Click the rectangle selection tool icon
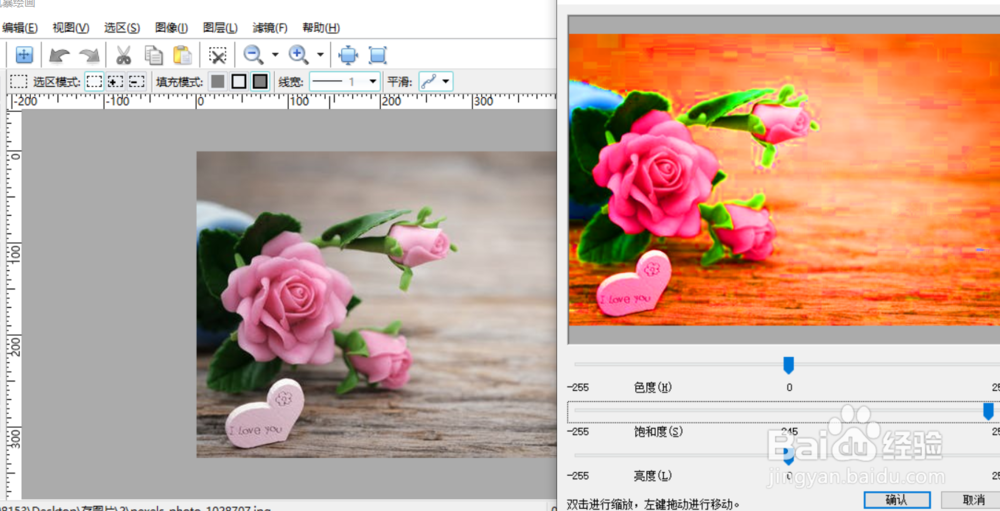Image resolution: width=1000 pixels, height=511 pixels. [x=18, y=82]
